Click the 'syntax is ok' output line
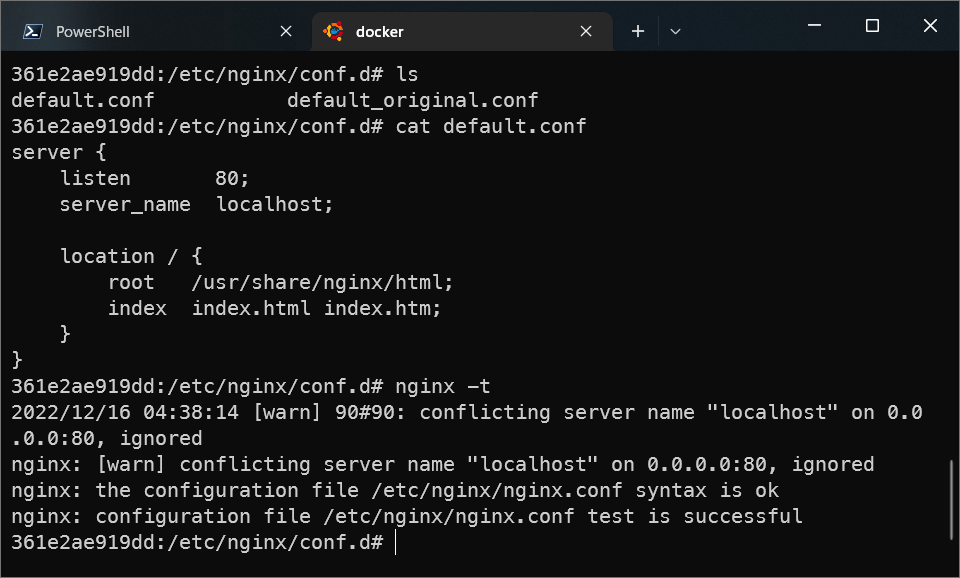This screenshot has height=578, width=960. click(x=395, y=490)
